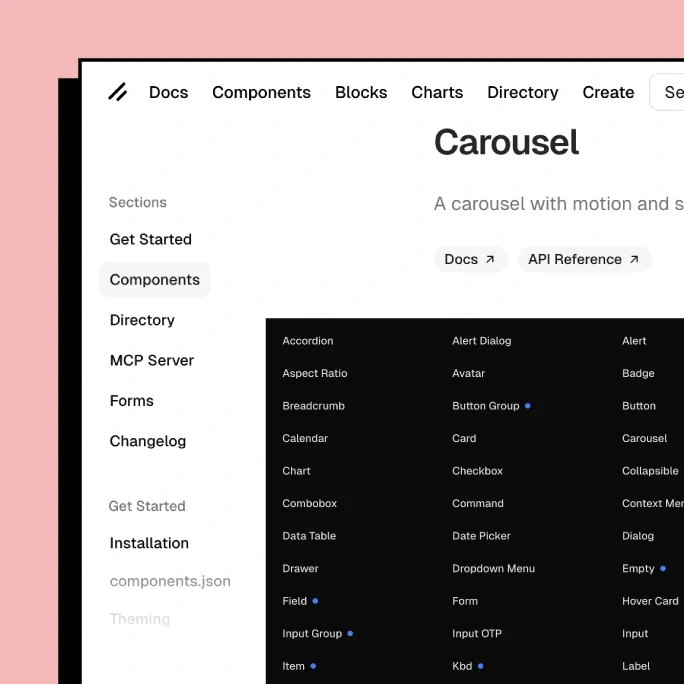The height and width of the screenshot is (684, 684).
Task: Click the shadcn slash logo icon
Action: pos(118,92)
